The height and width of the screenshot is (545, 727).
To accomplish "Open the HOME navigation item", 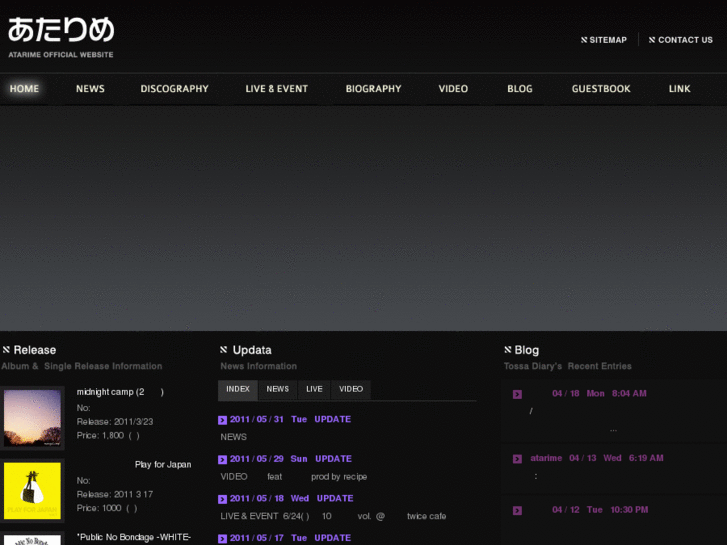I will [24, 89].
